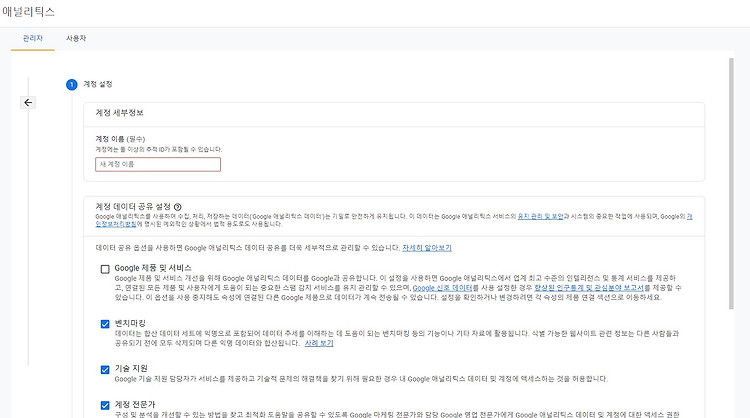Click the back arrow button
750x418 pixels.
click(28, 102)
